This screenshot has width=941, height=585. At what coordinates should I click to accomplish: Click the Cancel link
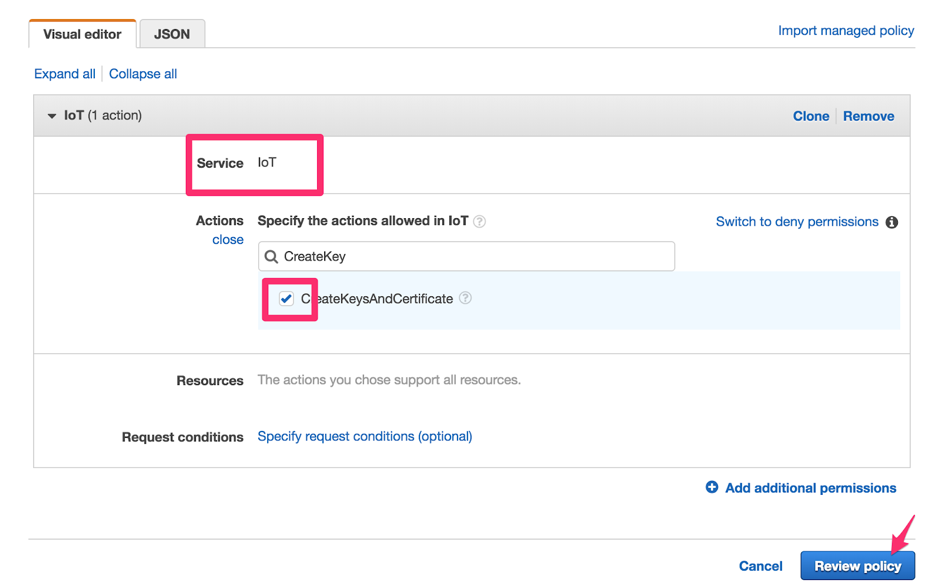point(760,566)
